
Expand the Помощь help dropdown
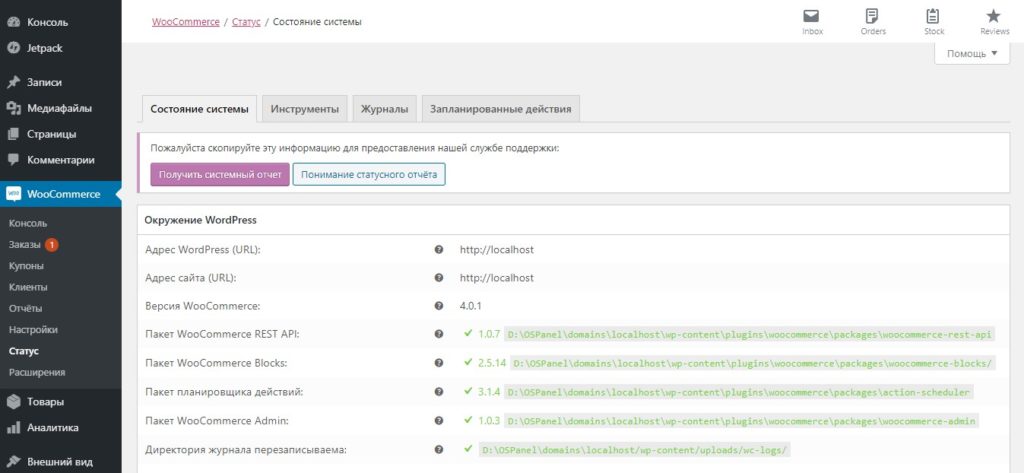pos(972,54)
